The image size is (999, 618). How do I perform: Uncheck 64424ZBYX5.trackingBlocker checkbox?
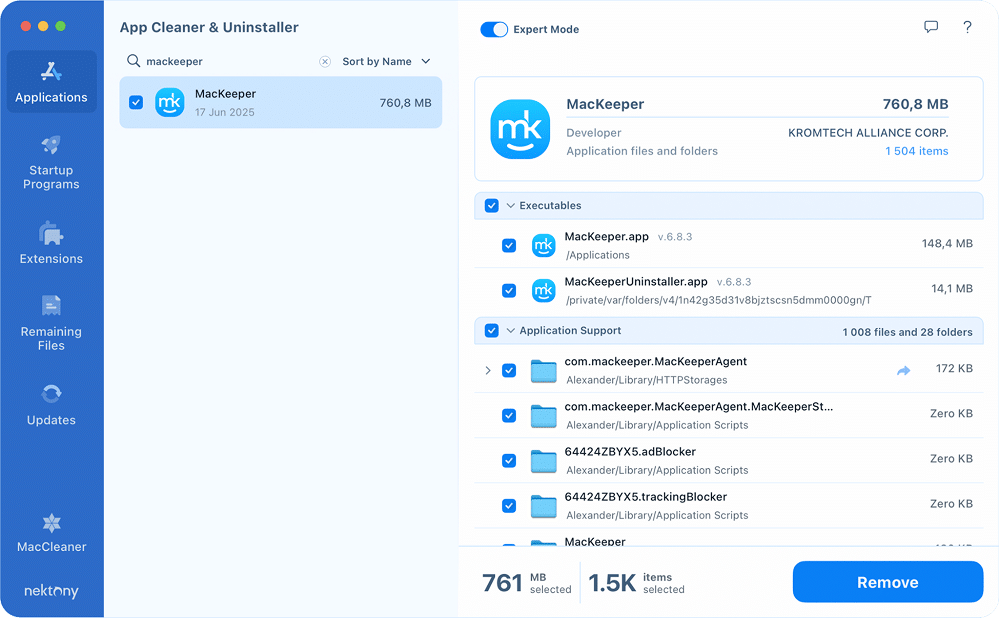[x=509, y=506]
